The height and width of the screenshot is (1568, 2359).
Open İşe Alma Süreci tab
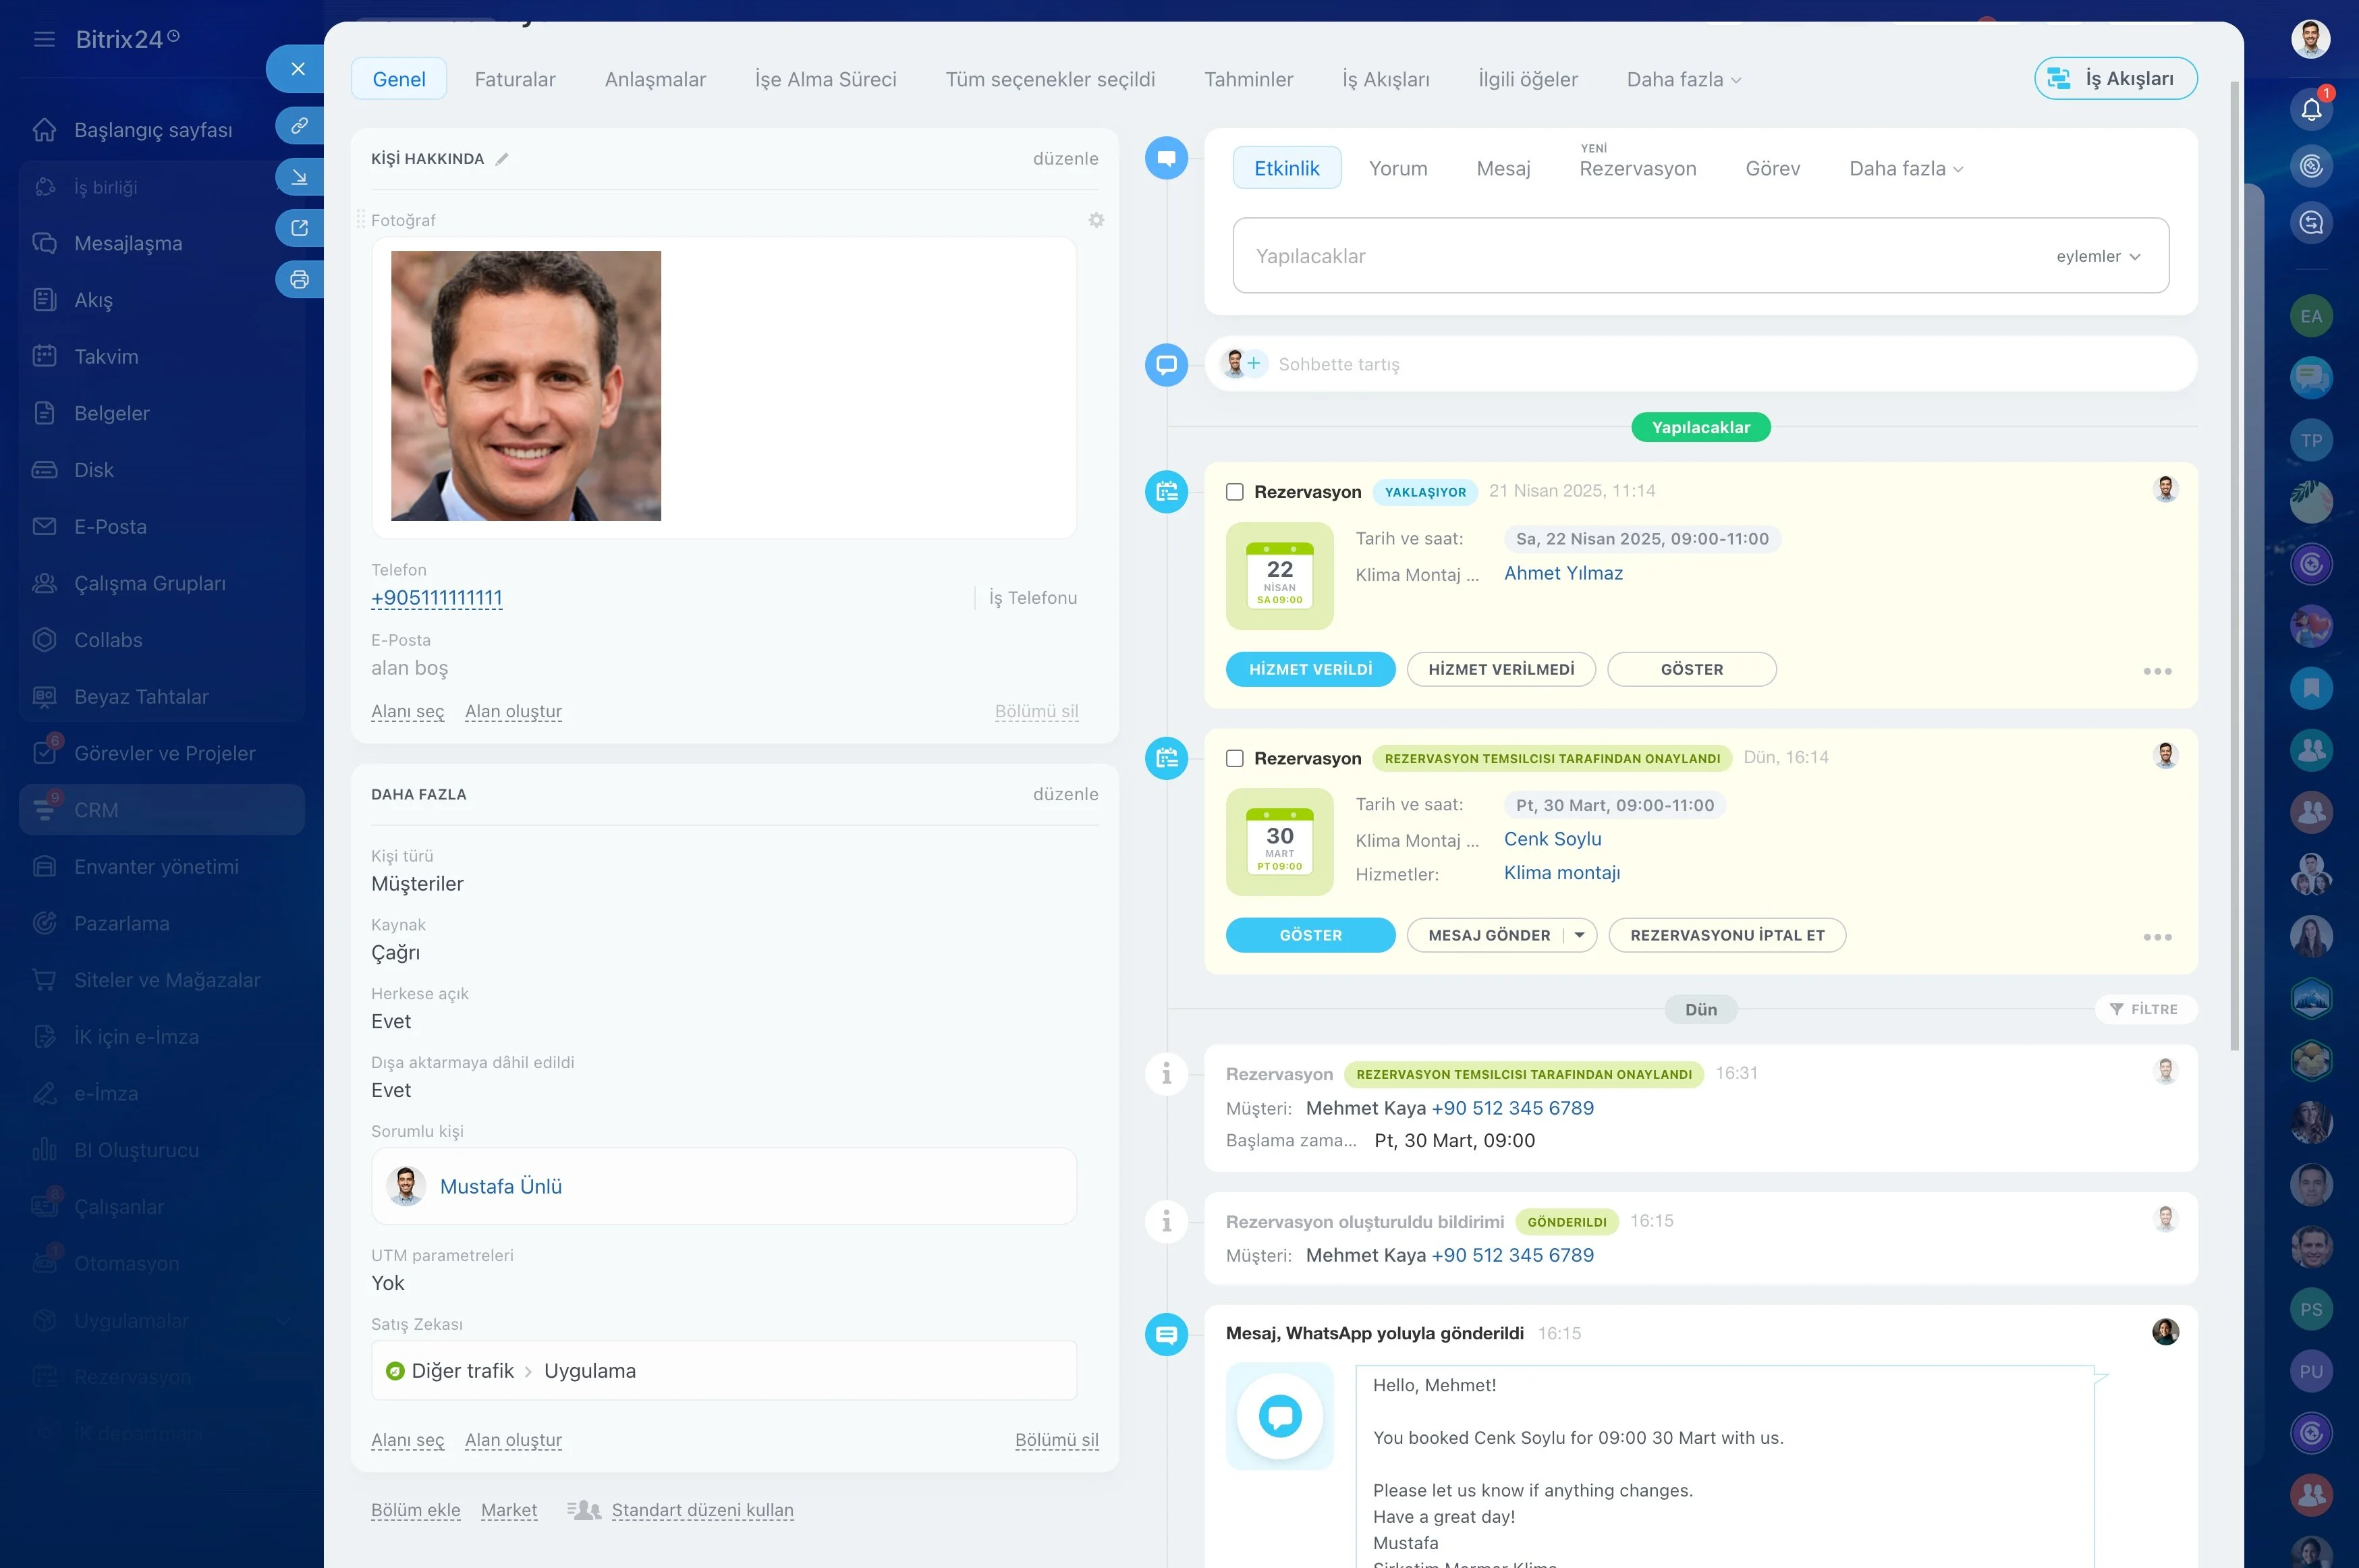pyautogui.click(x=825, y=79)
